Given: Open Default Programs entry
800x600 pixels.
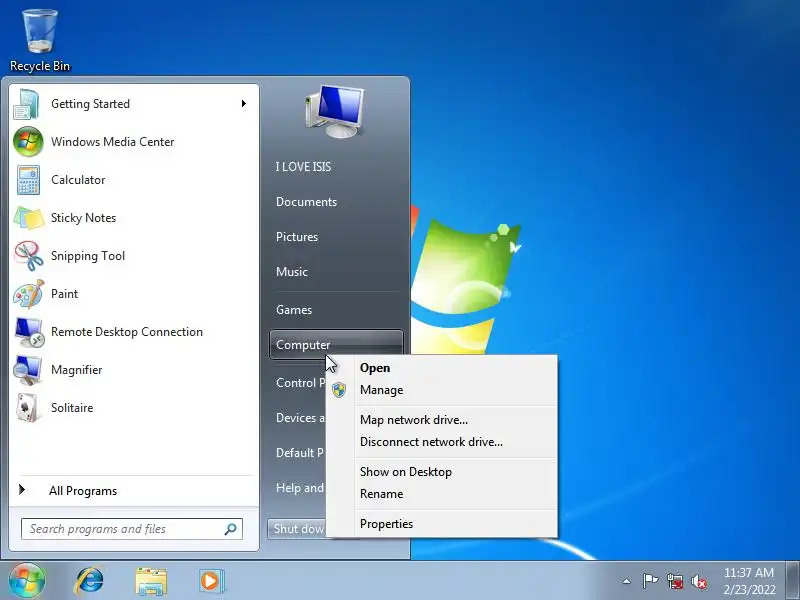Looking at the screenshot, I should [x=300, y=453].
